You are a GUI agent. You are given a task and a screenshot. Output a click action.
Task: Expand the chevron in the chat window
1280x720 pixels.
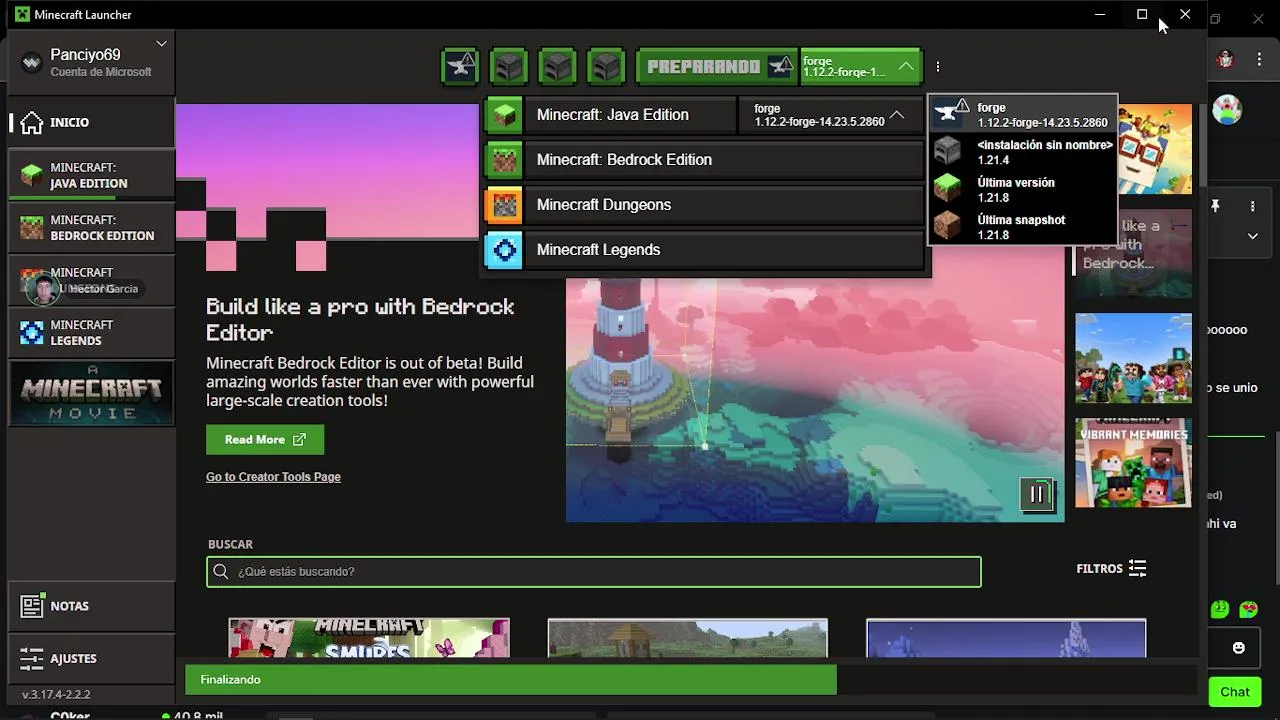point(1252,236)
